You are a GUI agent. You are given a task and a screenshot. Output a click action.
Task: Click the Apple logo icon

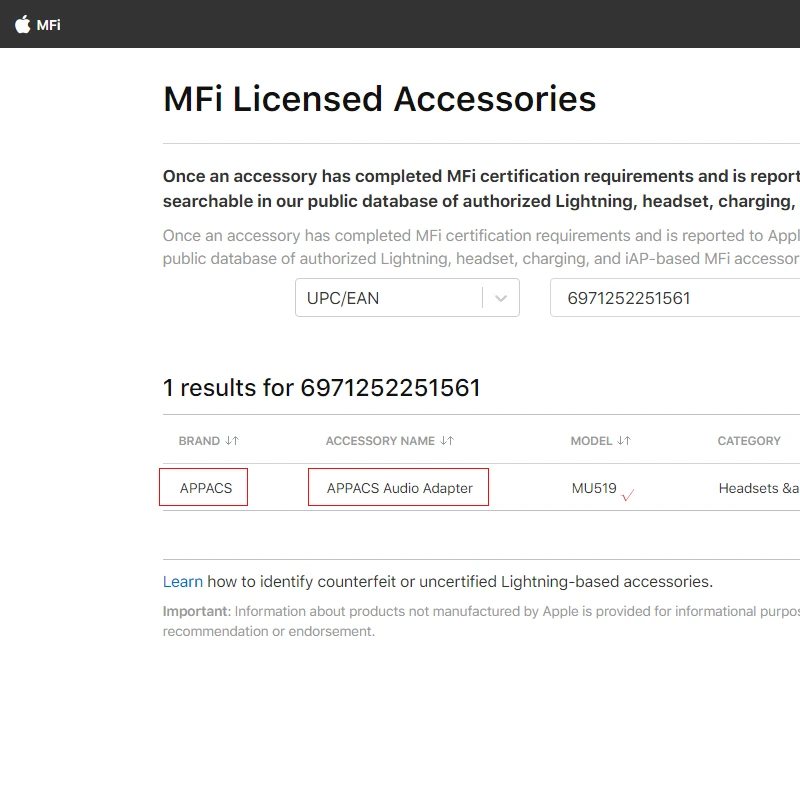23,24
